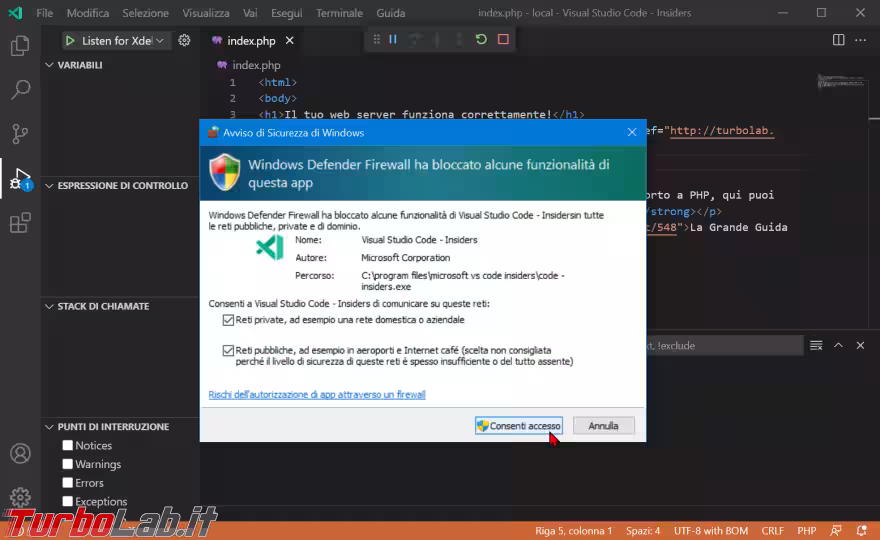Open the File menu
880x540 pixels.
(x=44, y=12)
